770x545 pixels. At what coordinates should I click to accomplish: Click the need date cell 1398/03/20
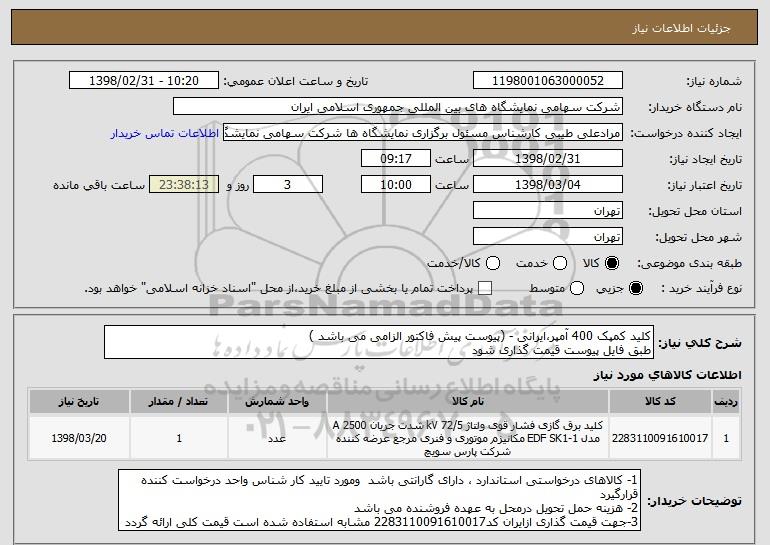click(x=79, y=438)
